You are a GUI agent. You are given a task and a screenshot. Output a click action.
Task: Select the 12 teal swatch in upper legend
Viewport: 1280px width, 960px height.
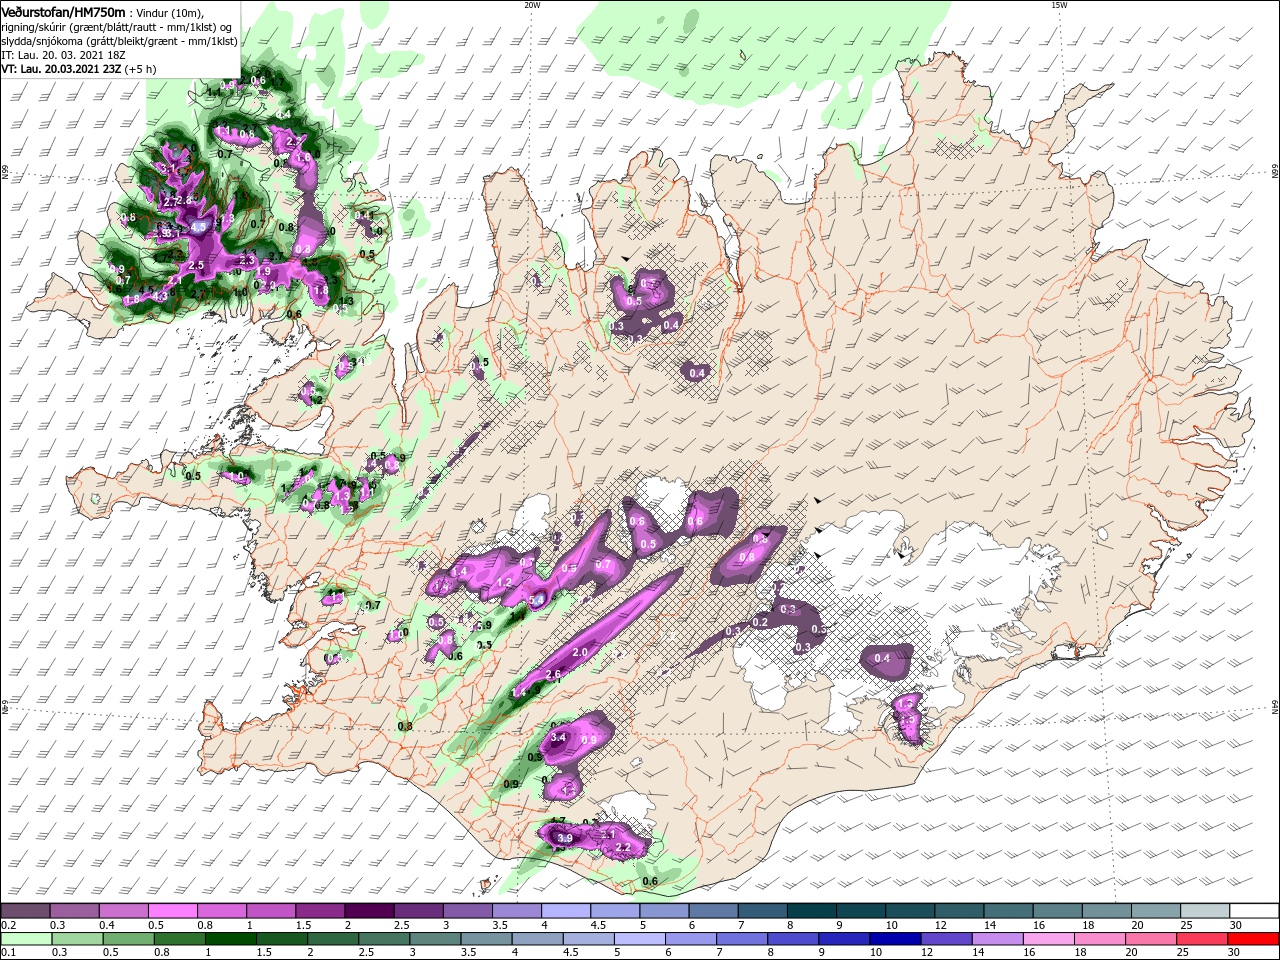tap(958, 911)
